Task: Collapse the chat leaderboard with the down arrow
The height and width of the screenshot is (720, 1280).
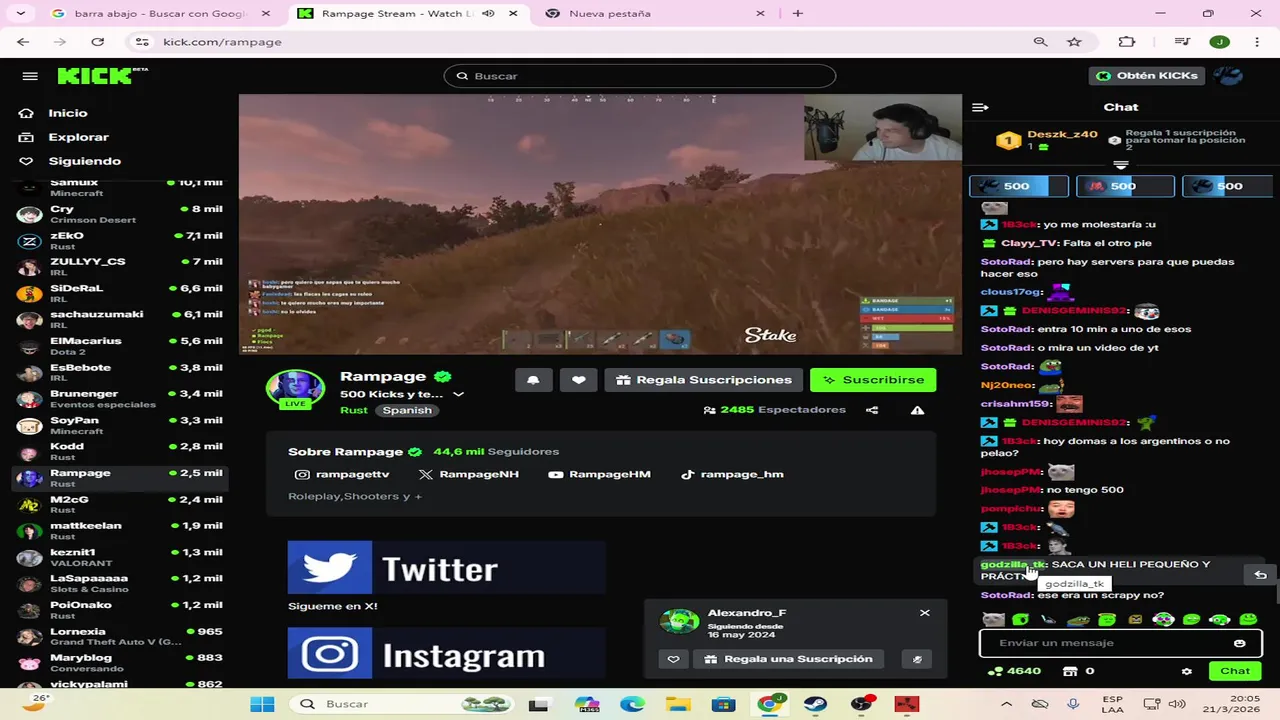Action: coord(1121,165)
